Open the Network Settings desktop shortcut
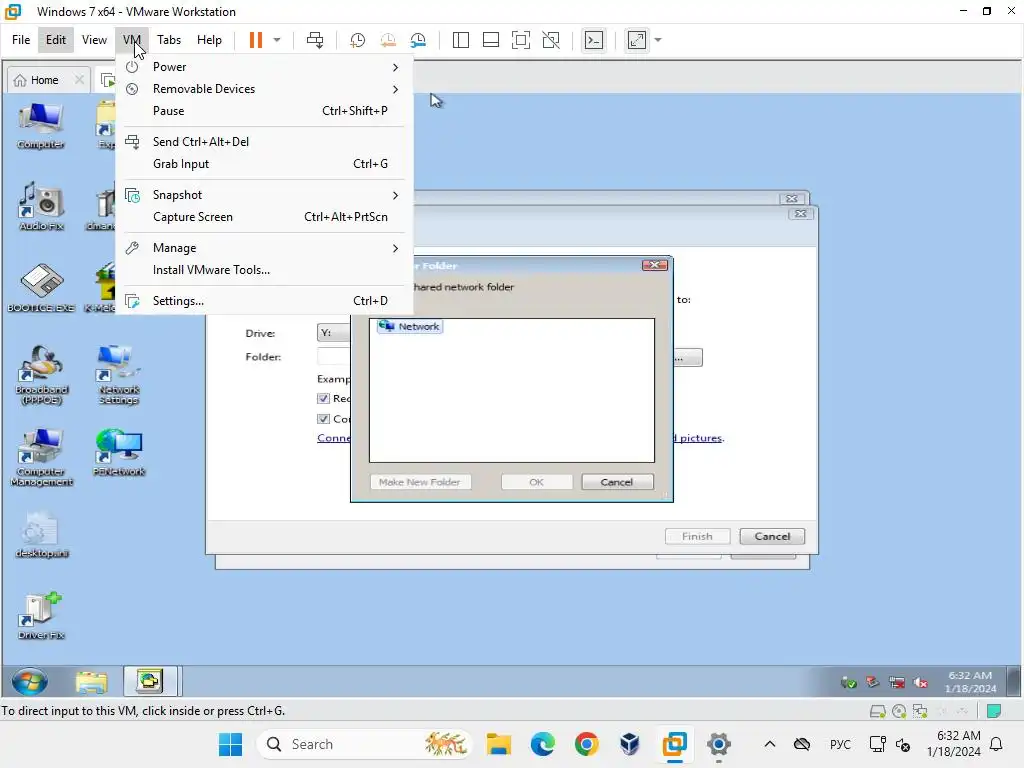The height and width of the screenshot is (768, 1024). tap(119, 375)
